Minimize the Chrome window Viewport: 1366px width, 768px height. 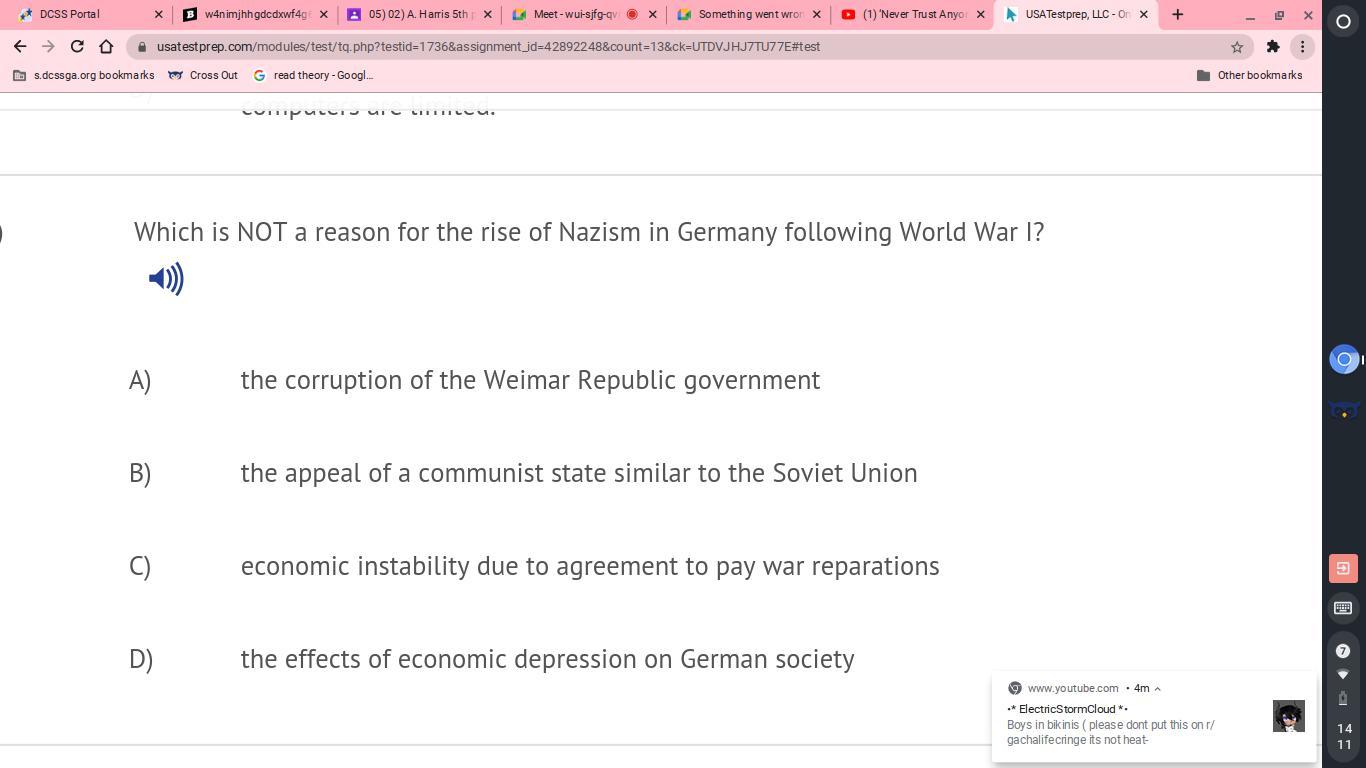[x=1250, y=15]
